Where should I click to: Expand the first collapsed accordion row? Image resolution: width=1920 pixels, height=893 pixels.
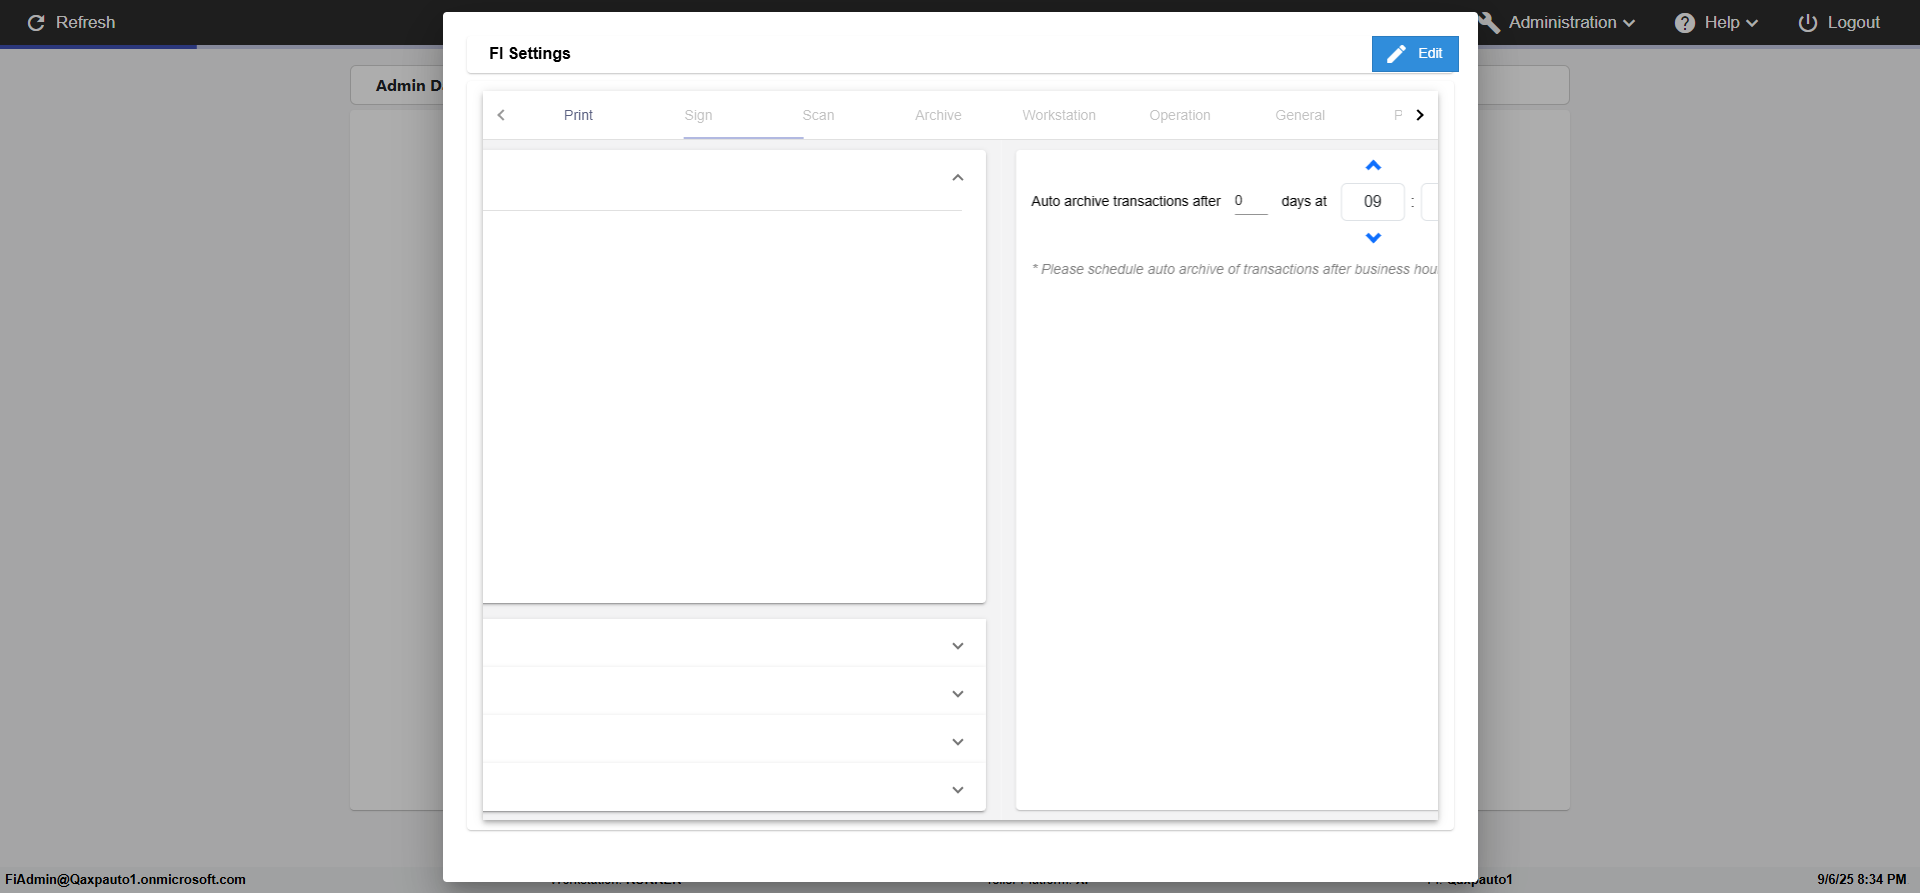click(957, 646)
